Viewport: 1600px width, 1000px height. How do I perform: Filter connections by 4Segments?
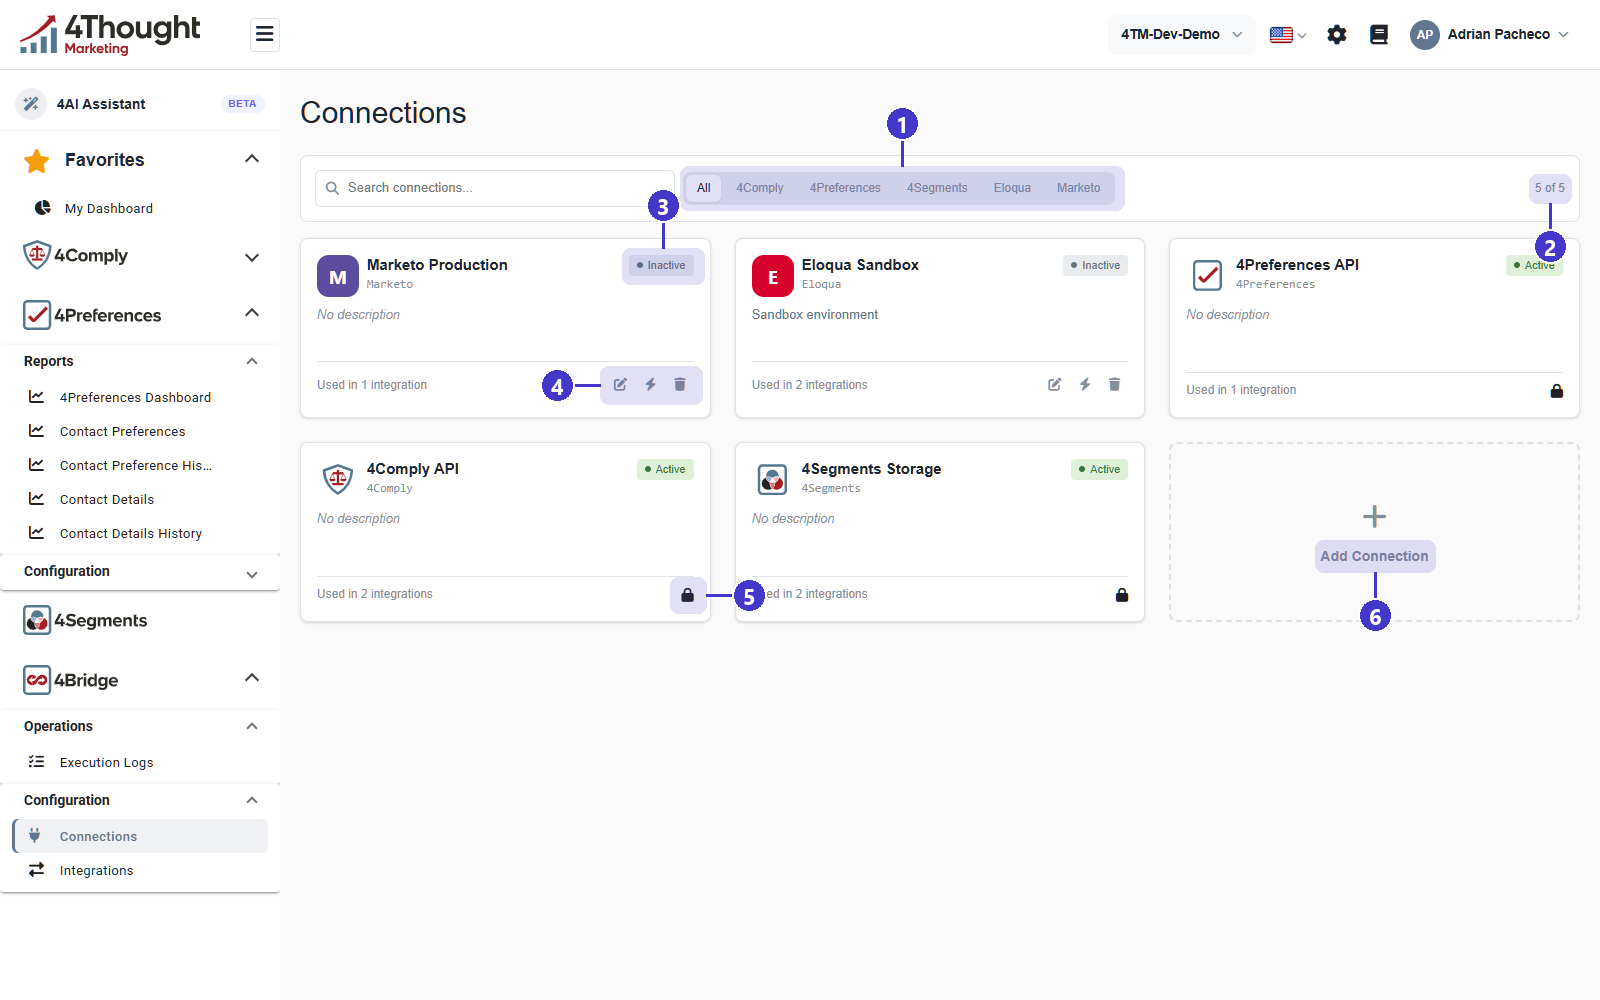tap(937, 188)
